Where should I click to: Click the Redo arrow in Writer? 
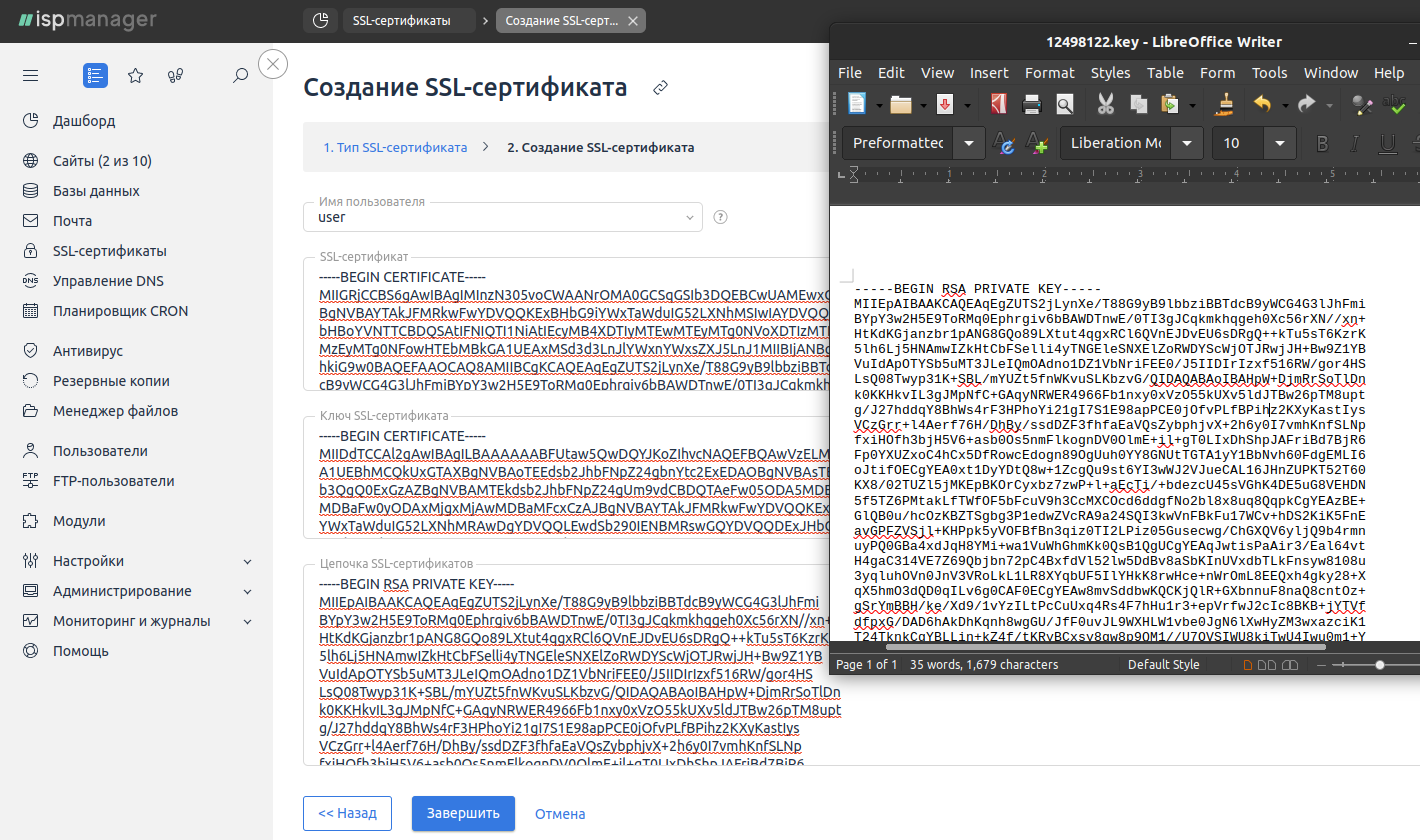pyautogui.click(x=1307, y=103)
